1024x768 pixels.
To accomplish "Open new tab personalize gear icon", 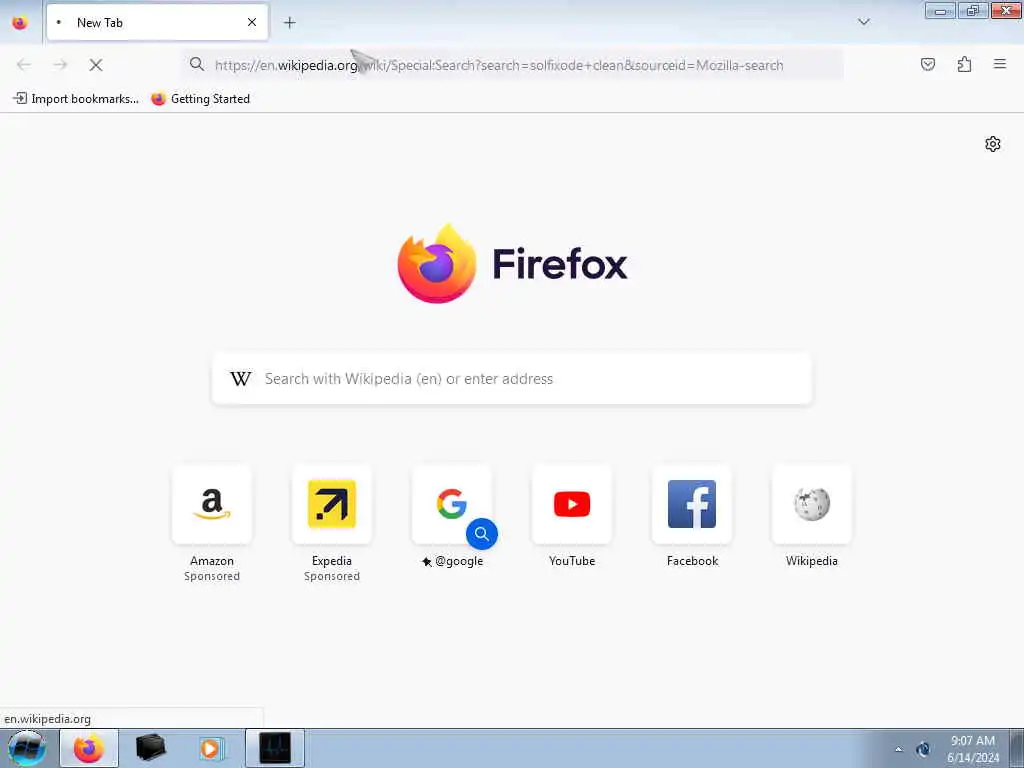I will pyautogui.click(x=992, y=144).
